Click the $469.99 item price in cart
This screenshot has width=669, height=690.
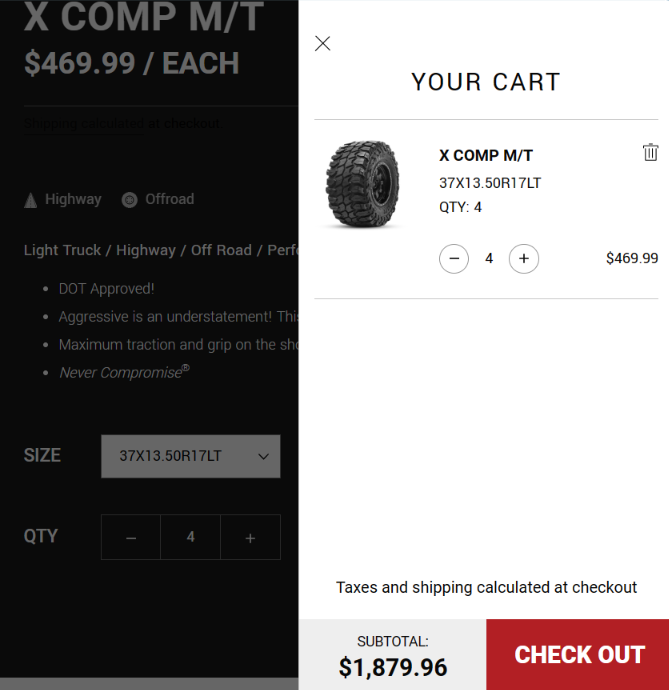[x=631, y=258]
